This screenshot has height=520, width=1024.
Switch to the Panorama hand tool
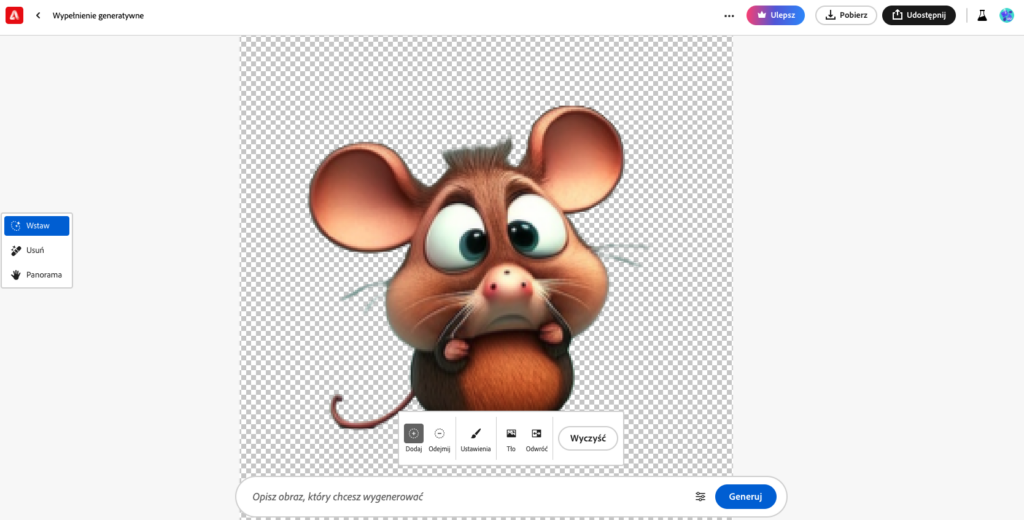37,274
